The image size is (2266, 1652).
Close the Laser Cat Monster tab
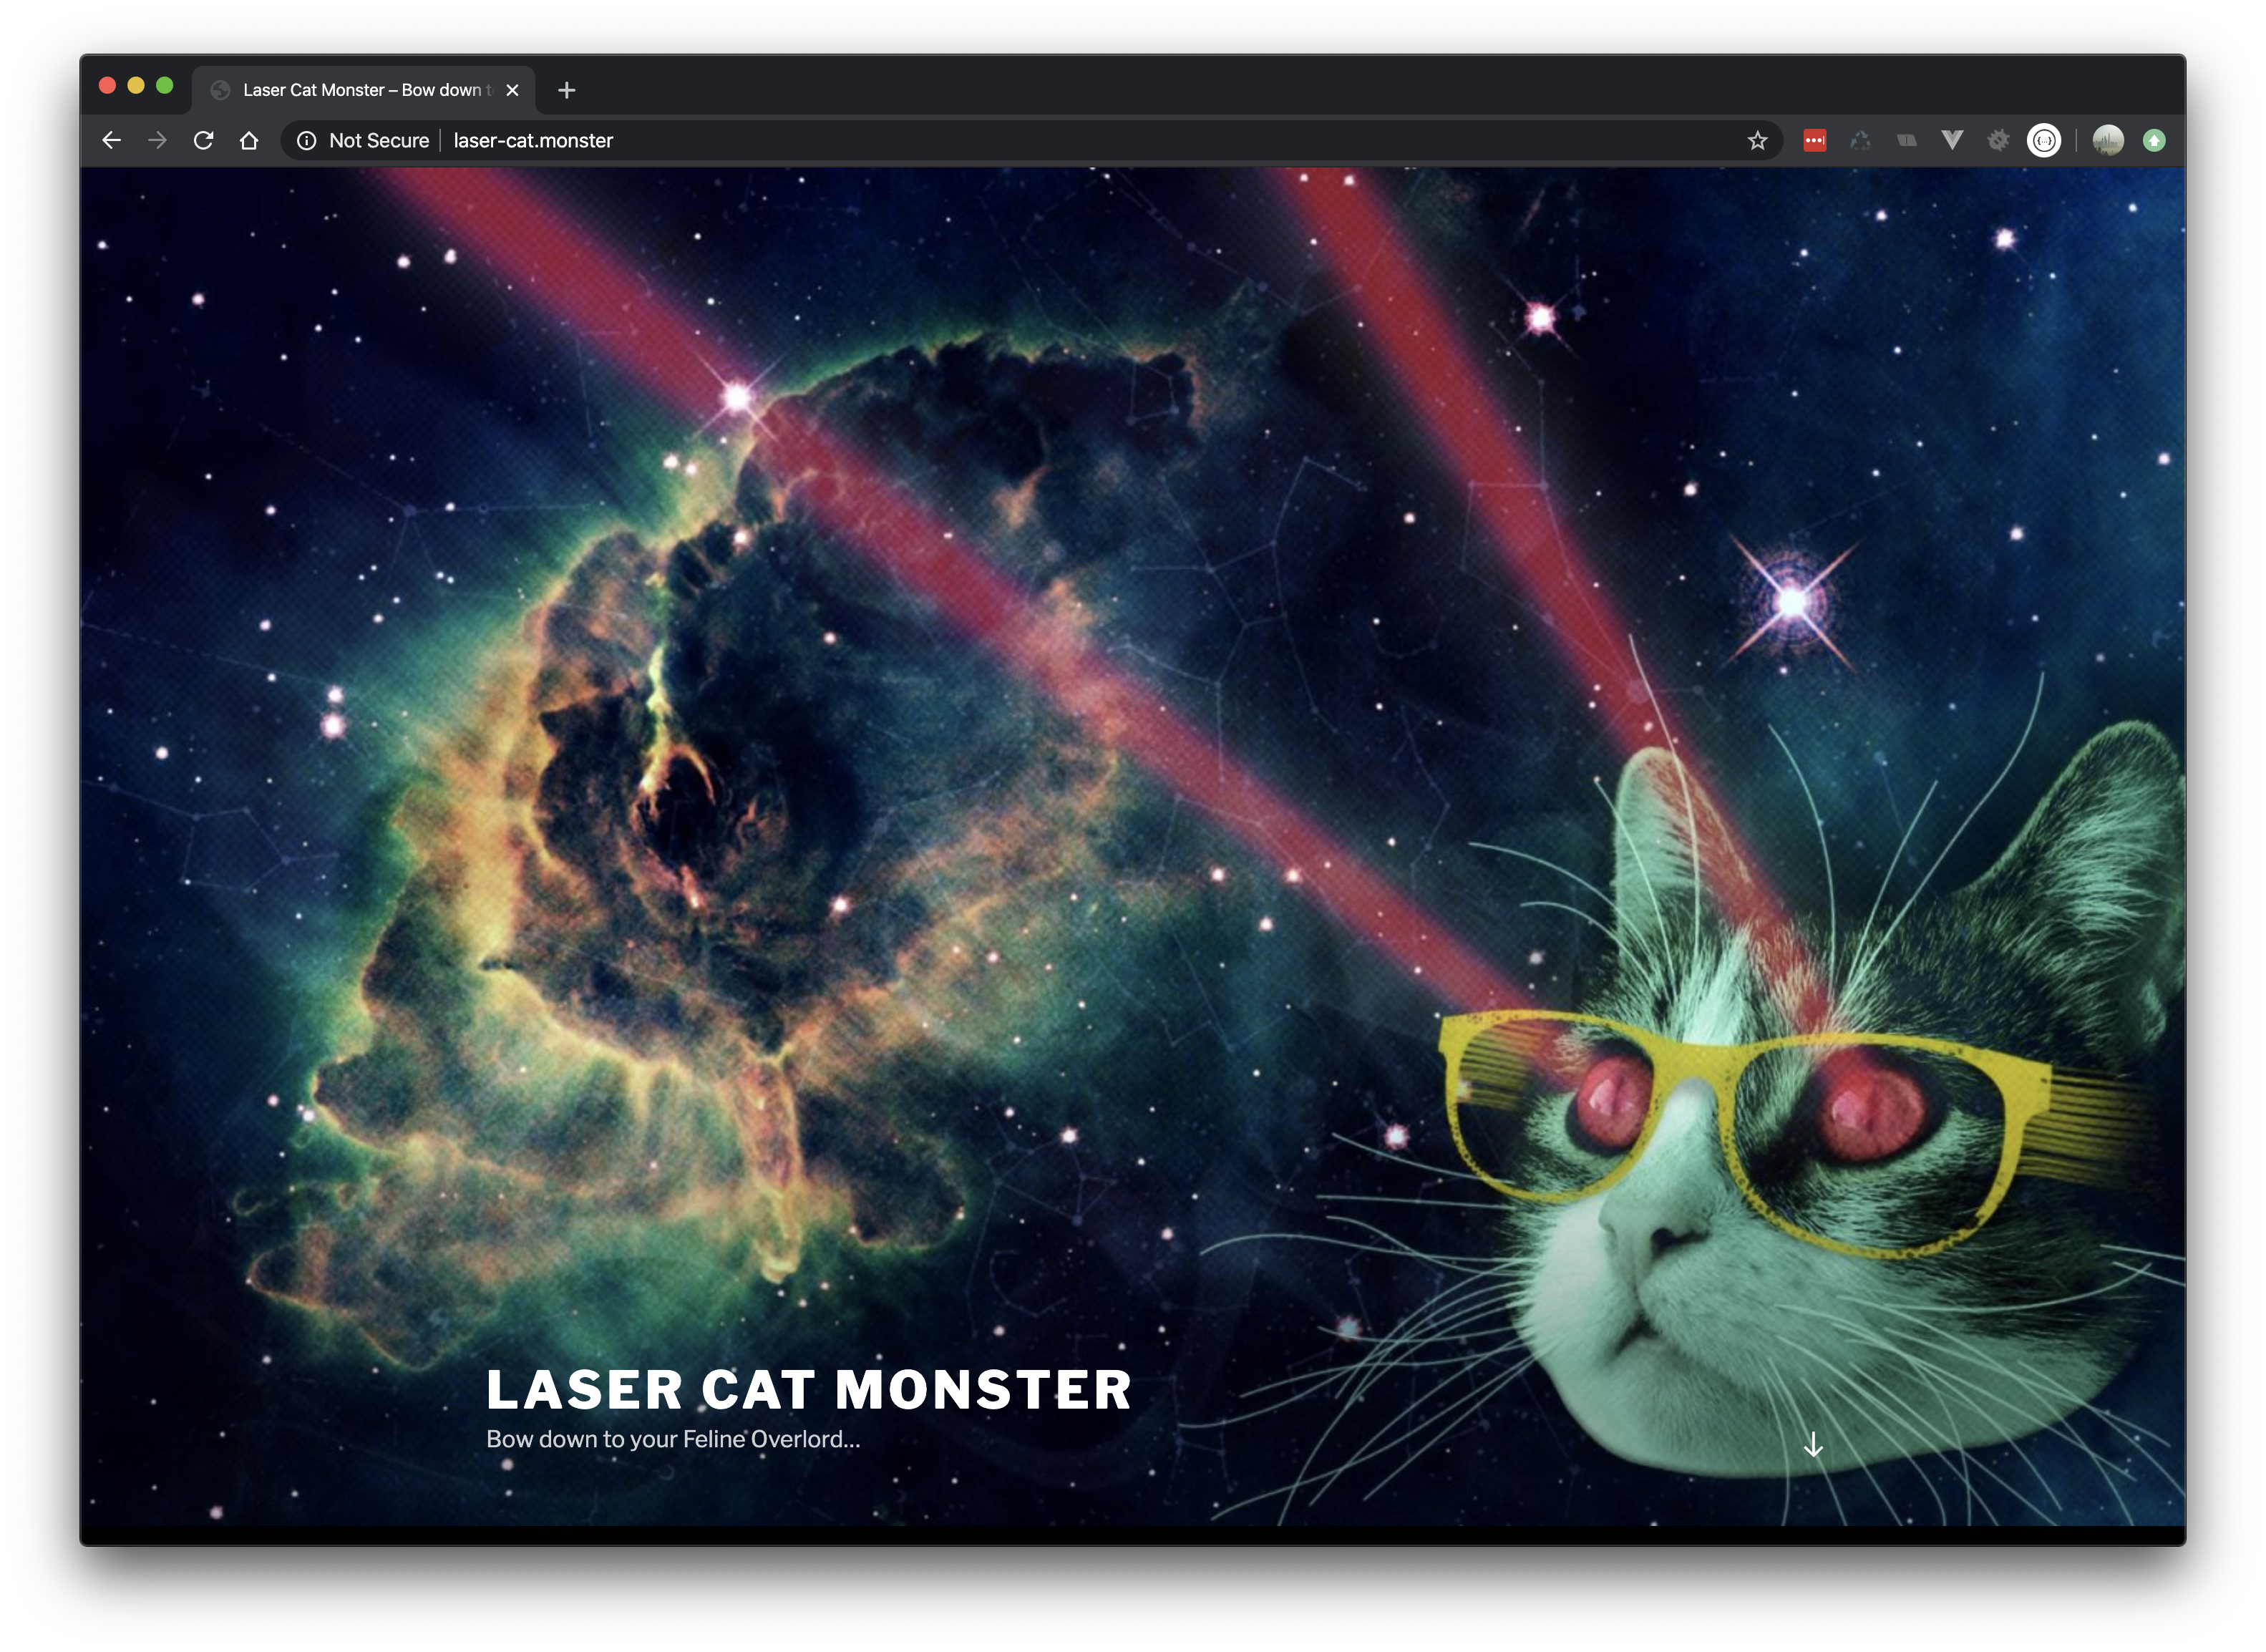[512, 91]
